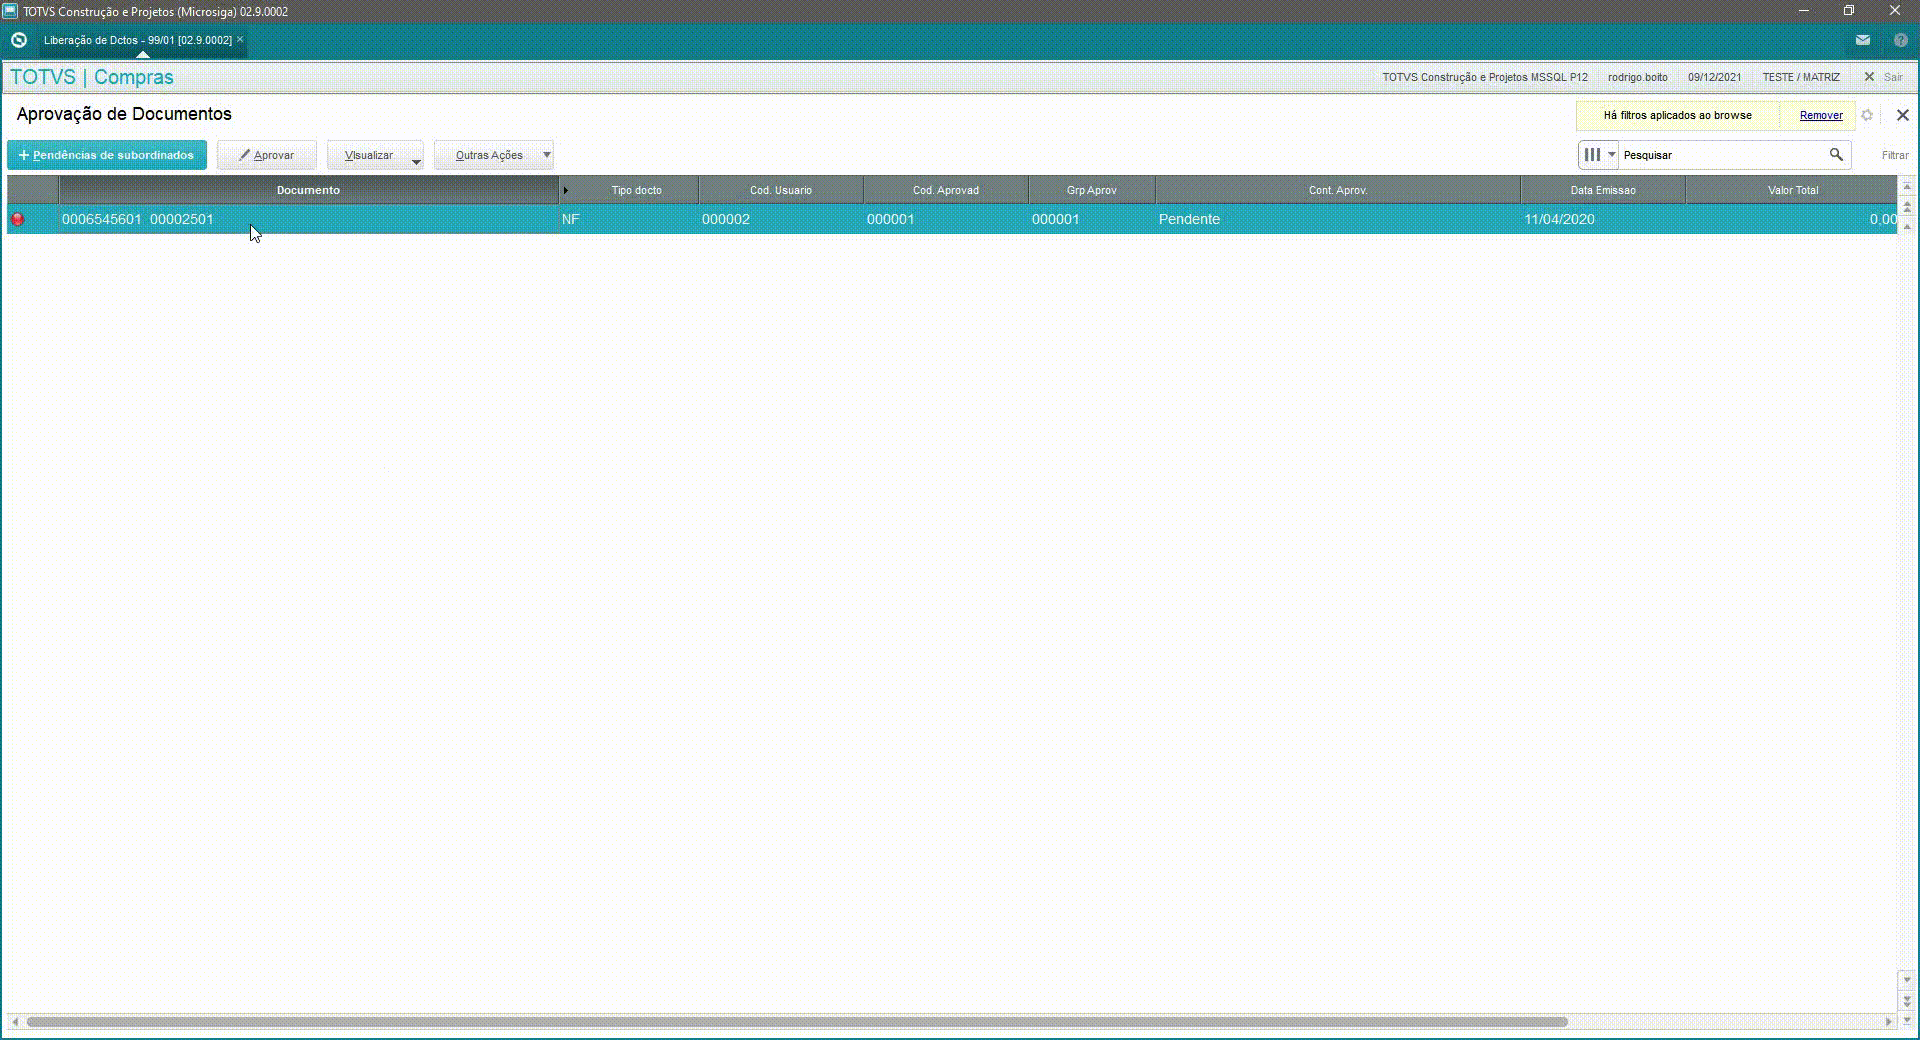Click the Cont. Aprov. column header
The height and width of the screenshot is (1040, 1920).
(1338, 190)
